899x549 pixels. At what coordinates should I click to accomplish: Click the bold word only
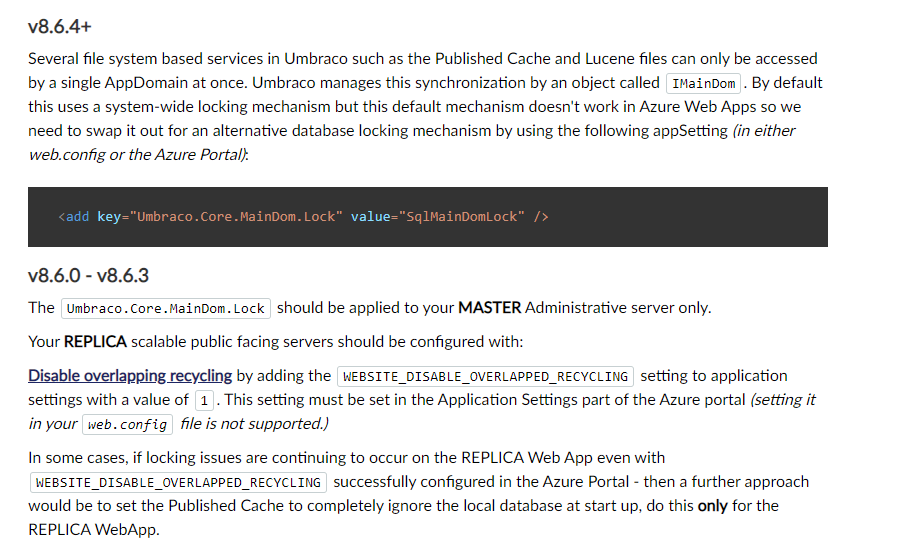[712, 506]
